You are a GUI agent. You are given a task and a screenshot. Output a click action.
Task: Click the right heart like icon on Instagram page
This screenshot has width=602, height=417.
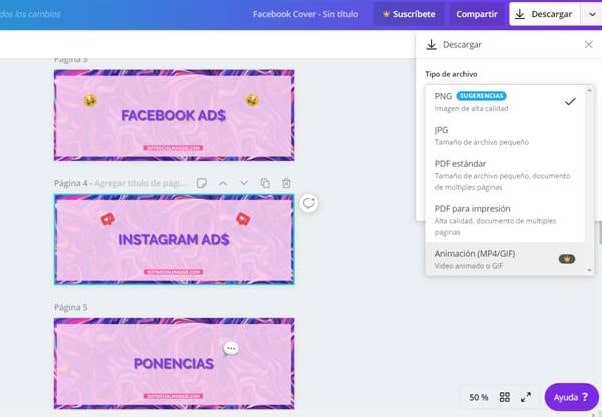click(x=243, y=219)
